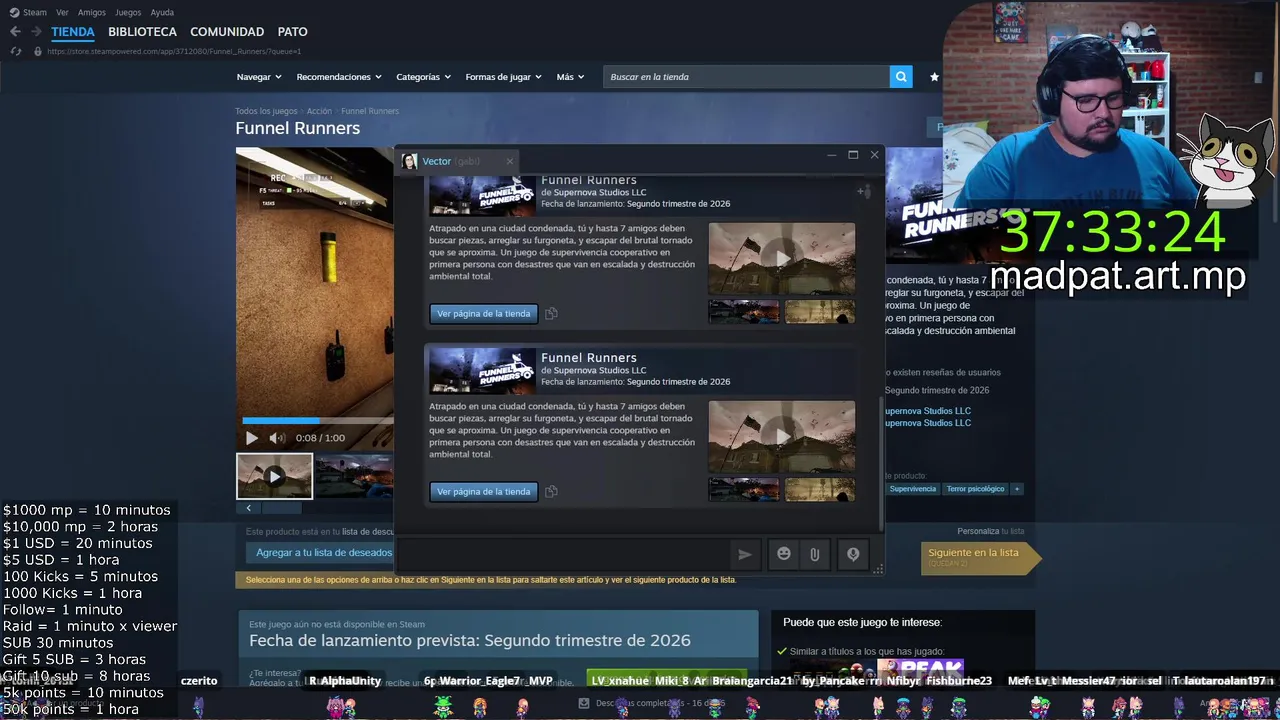Expand the Categorías dropdown
This screenshot has height=720, width=1280.
pyautogui.click(x=423, y=77)
